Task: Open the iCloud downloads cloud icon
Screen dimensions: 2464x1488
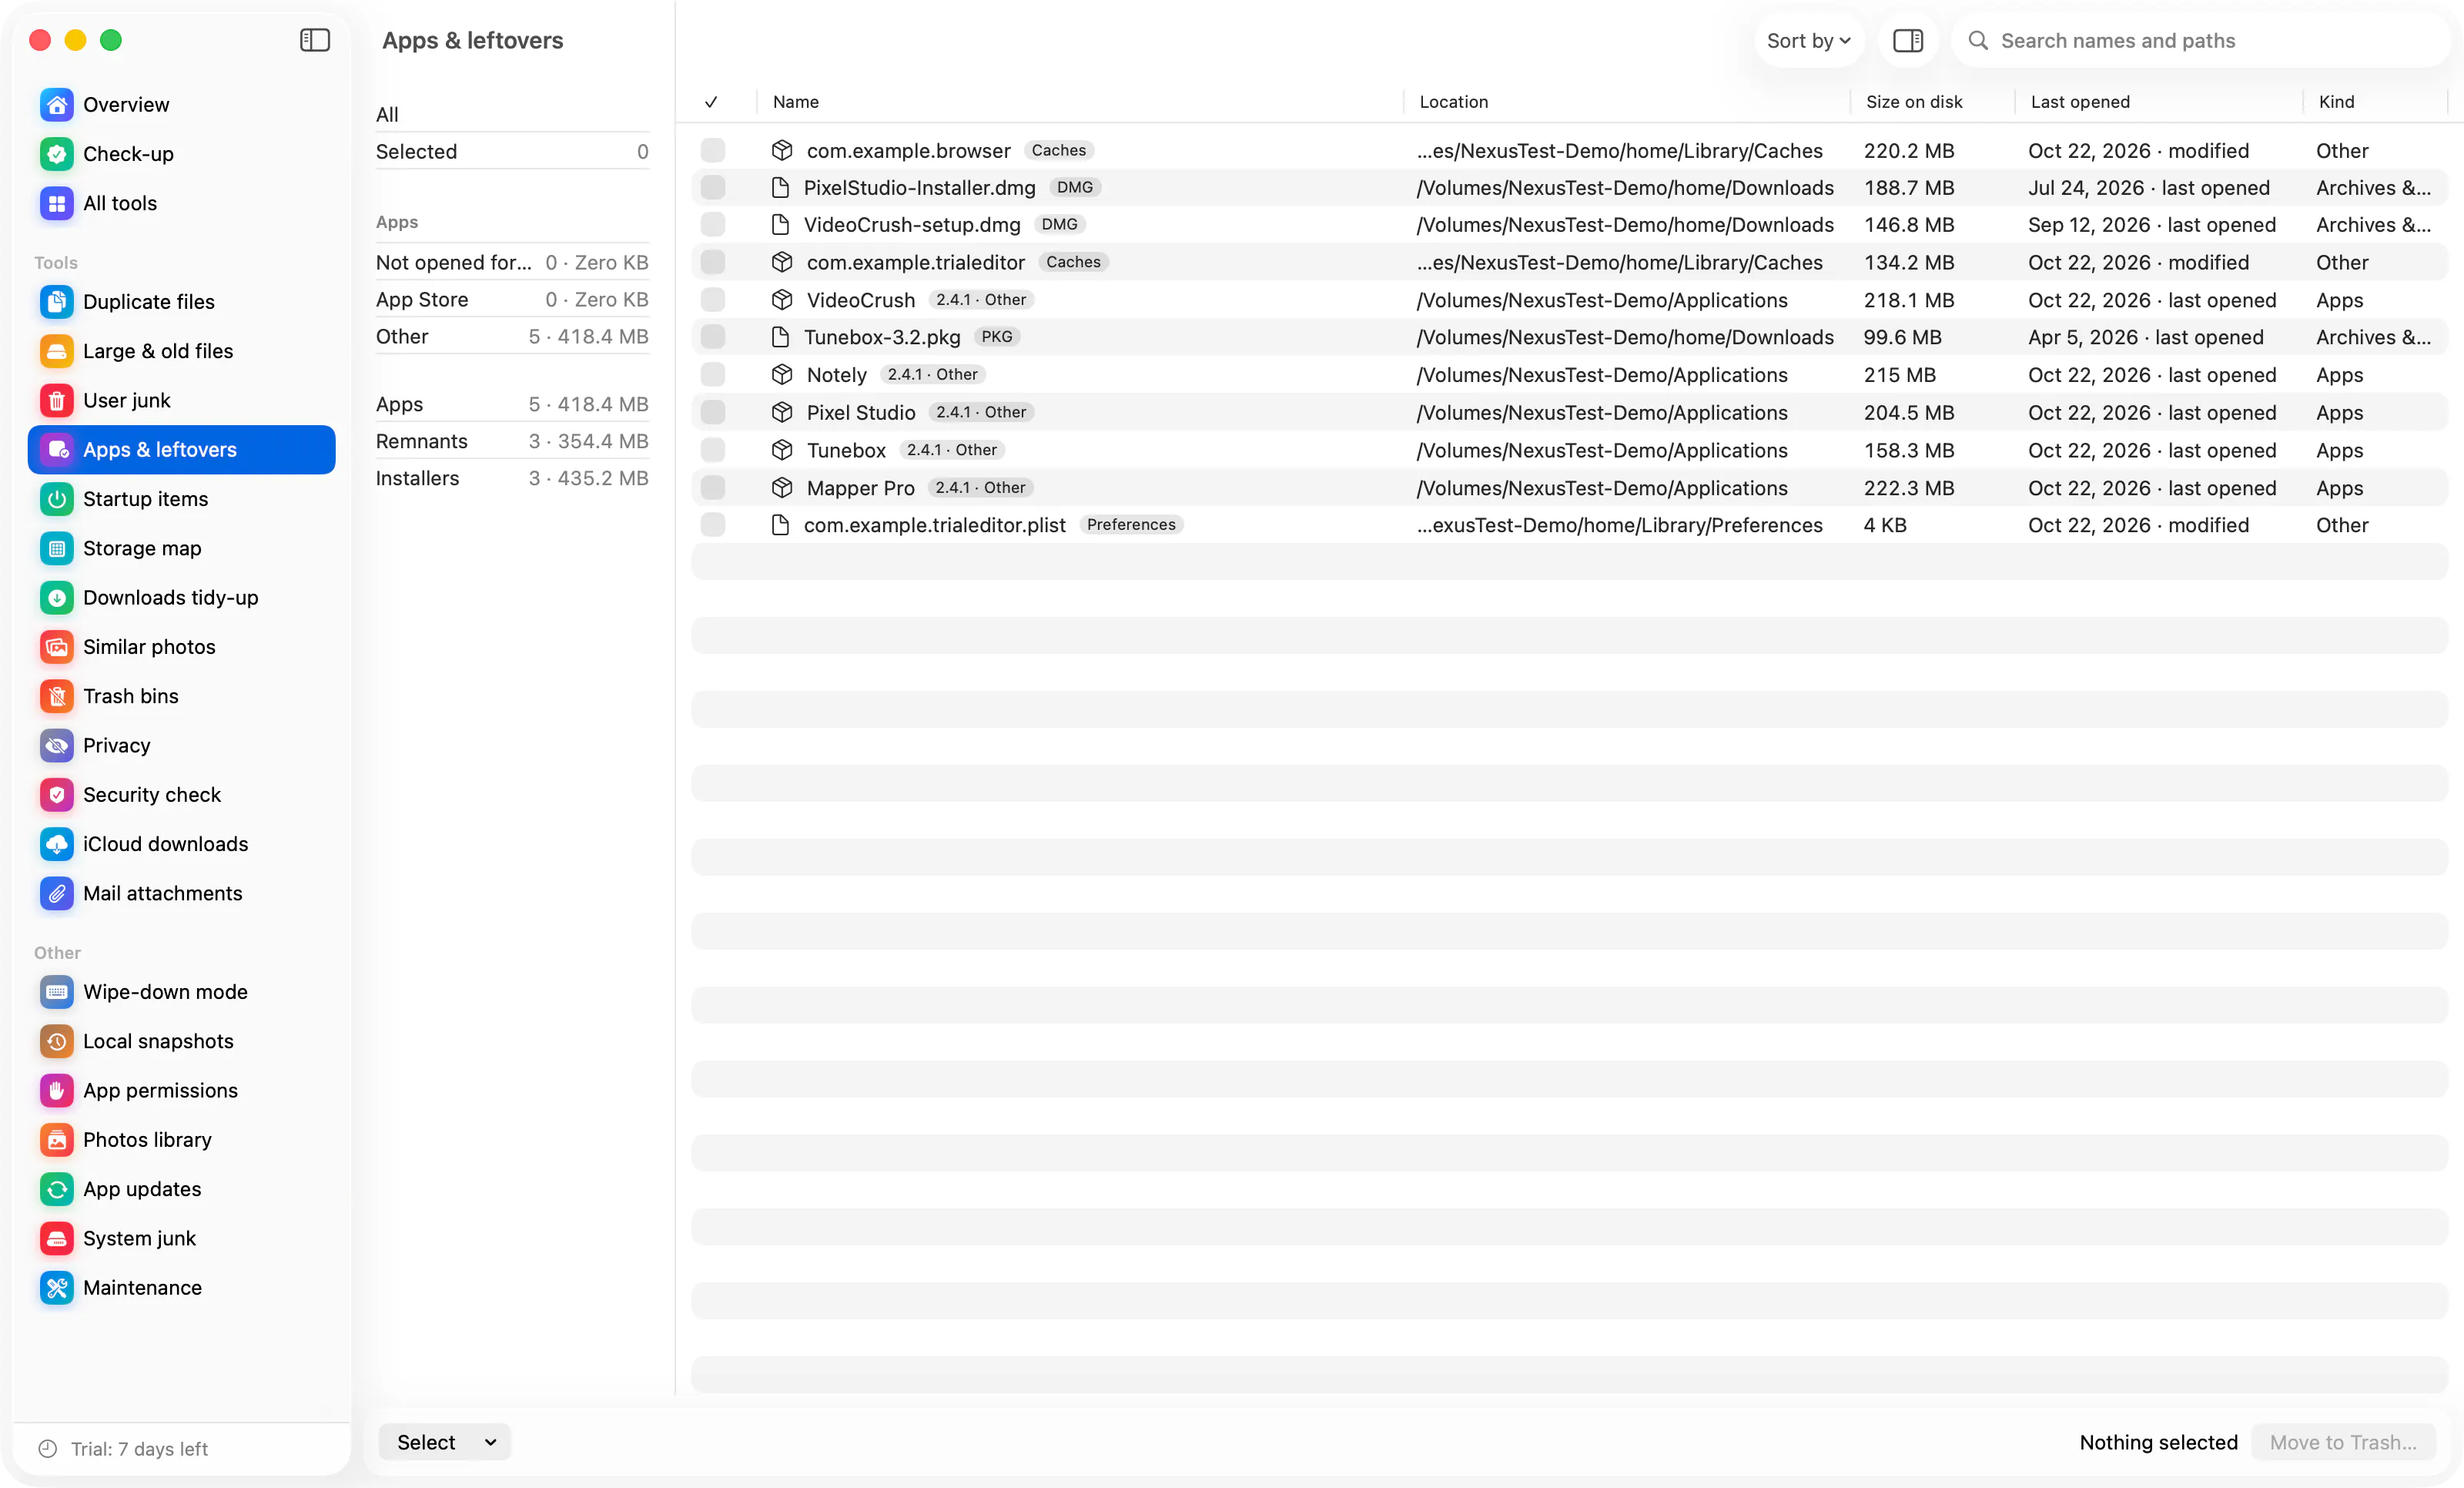Action: pos(57,844)
